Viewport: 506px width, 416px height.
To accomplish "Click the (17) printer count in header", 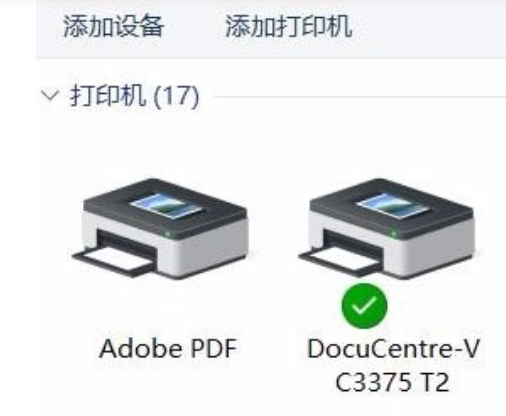I will click(176, 96).
